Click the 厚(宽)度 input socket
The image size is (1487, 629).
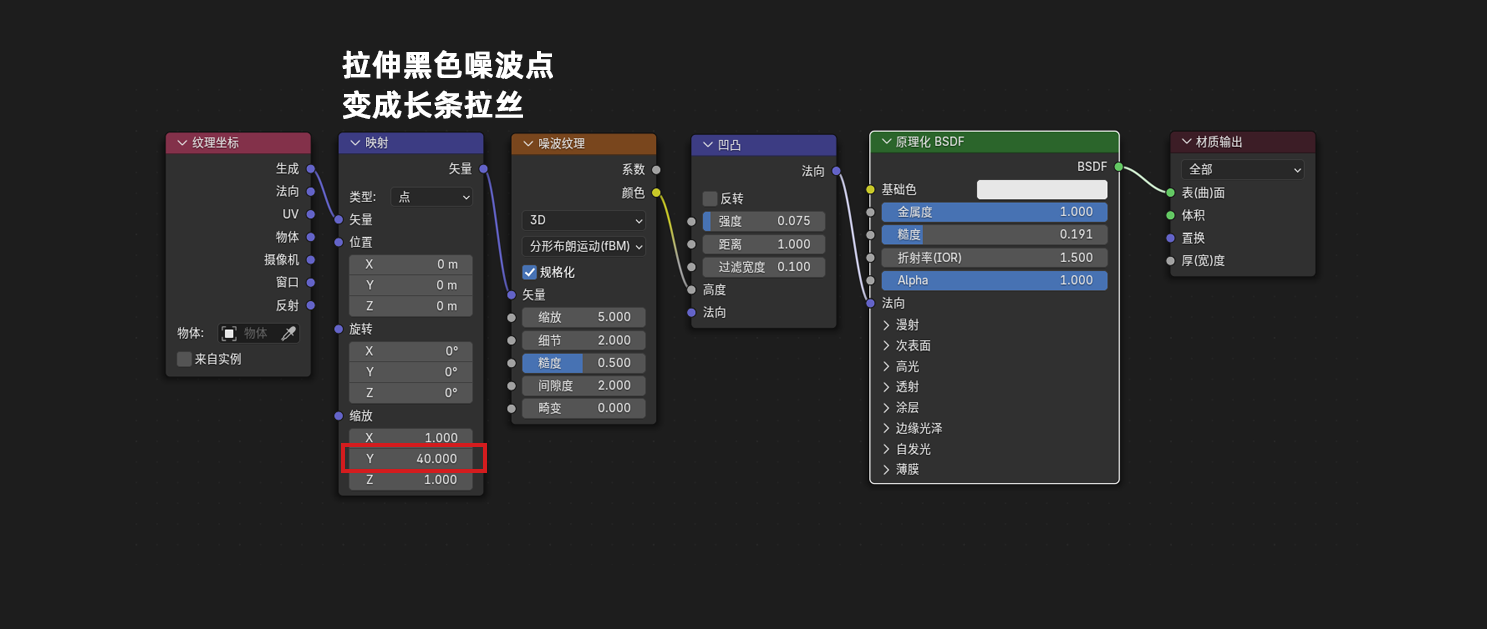coord(1170,261)
